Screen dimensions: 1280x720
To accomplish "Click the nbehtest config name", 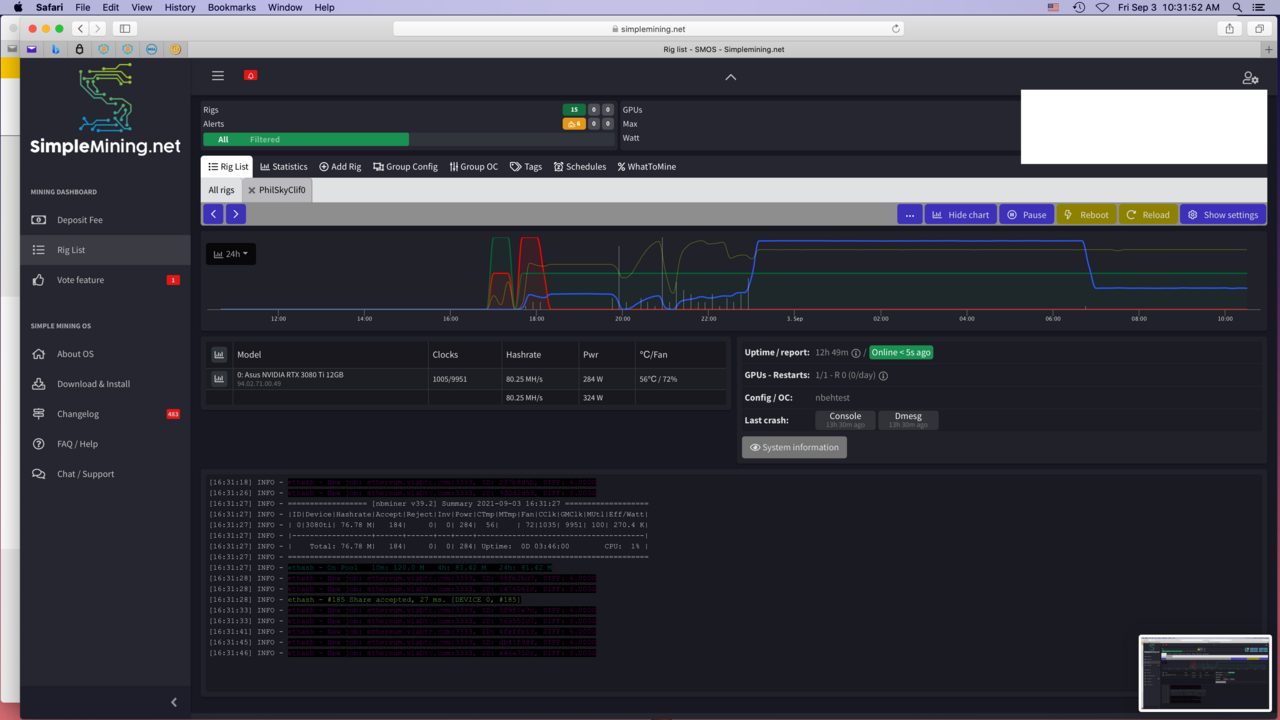I will 832,398.
